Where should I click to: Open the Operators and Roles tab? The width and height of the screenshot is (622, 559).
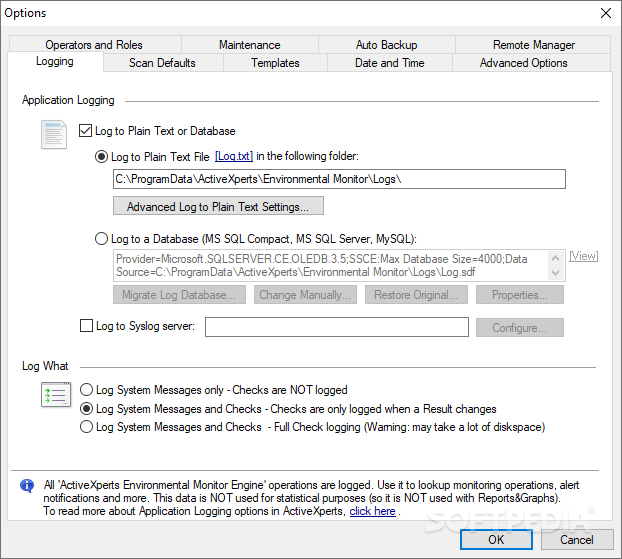click(94, 45)
